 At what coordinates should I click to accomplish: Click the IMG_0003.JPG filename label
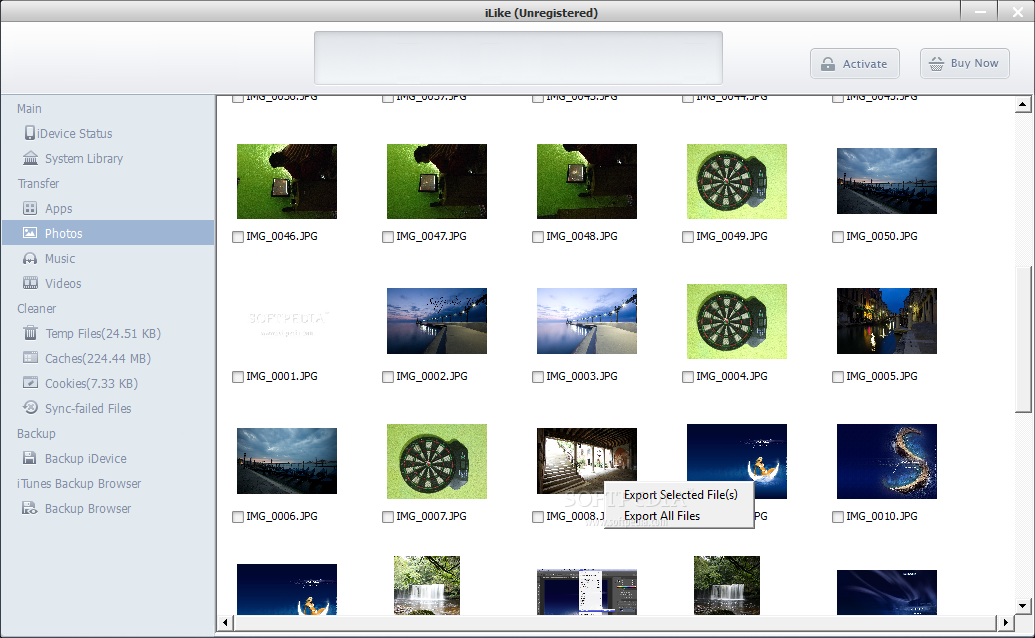click(582, 376)
